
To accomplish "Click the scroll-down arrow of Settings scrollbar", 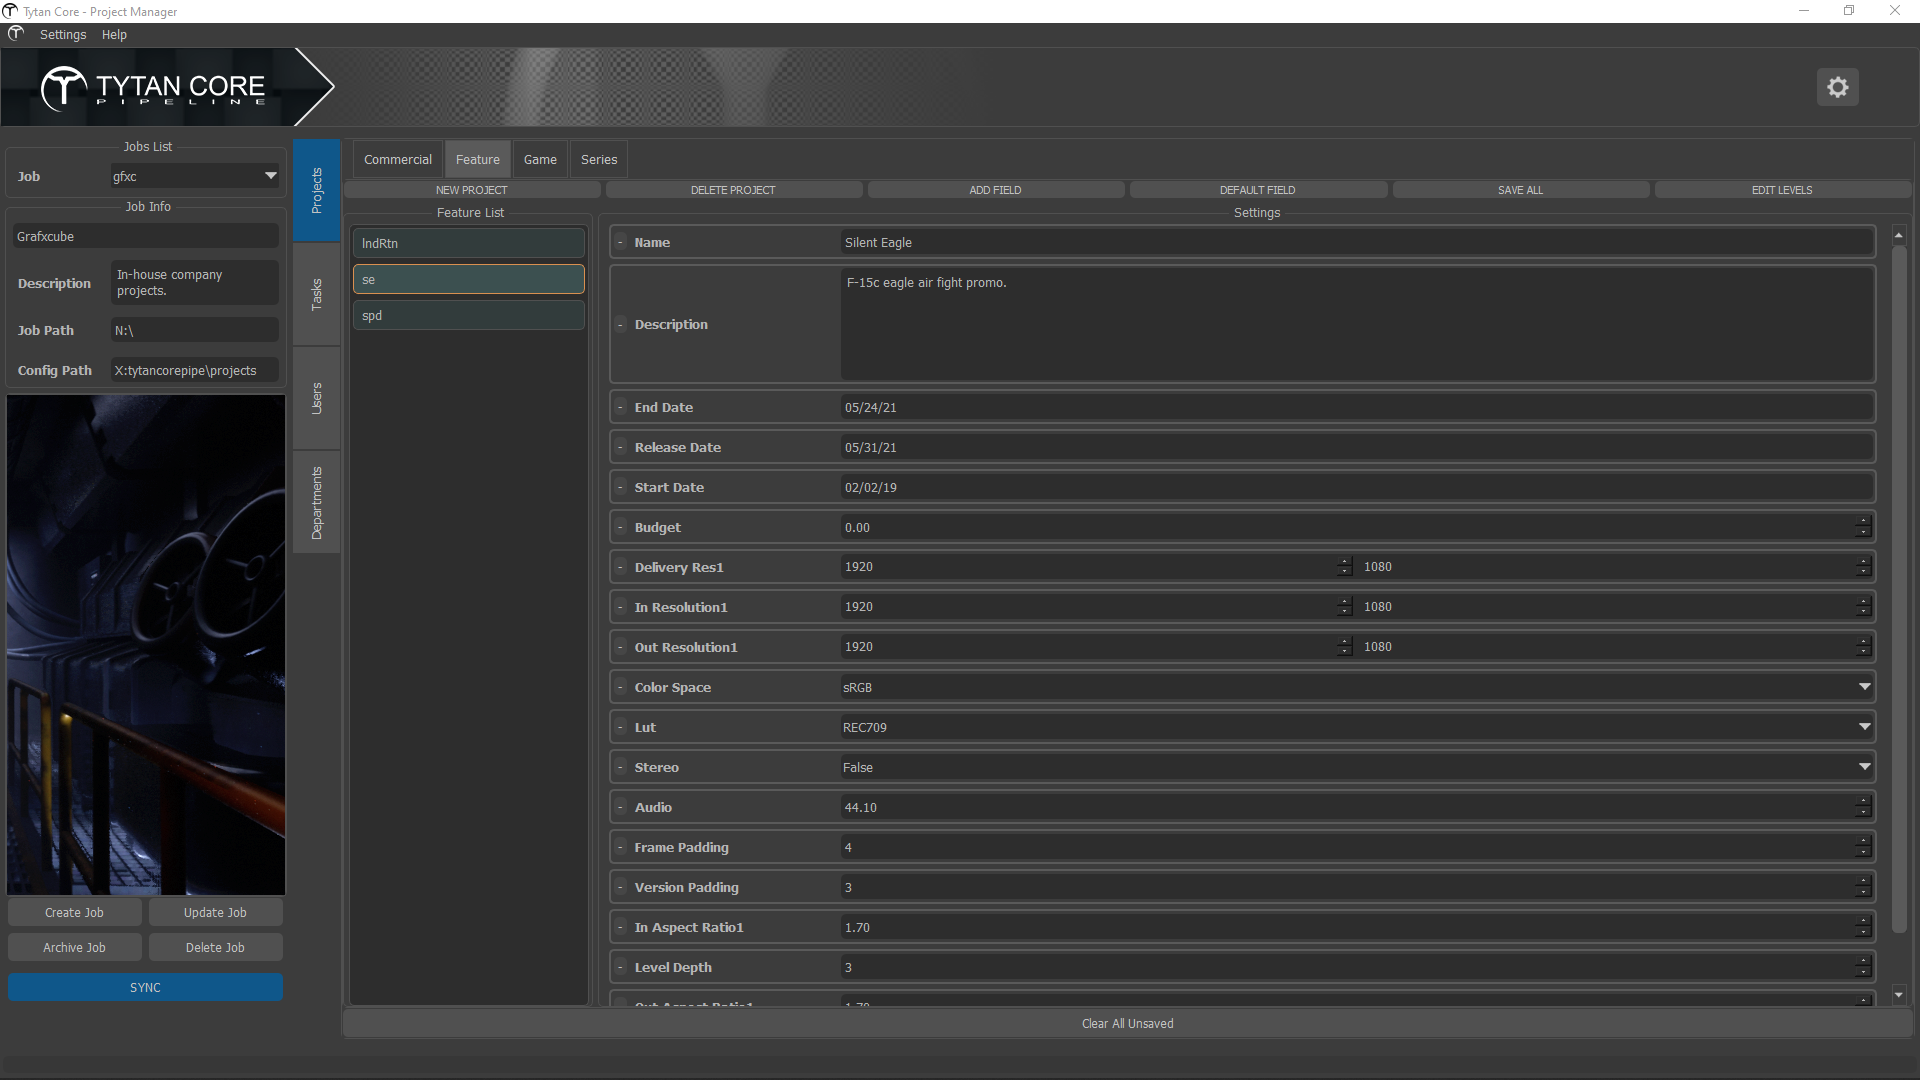I will point(1899,995).
